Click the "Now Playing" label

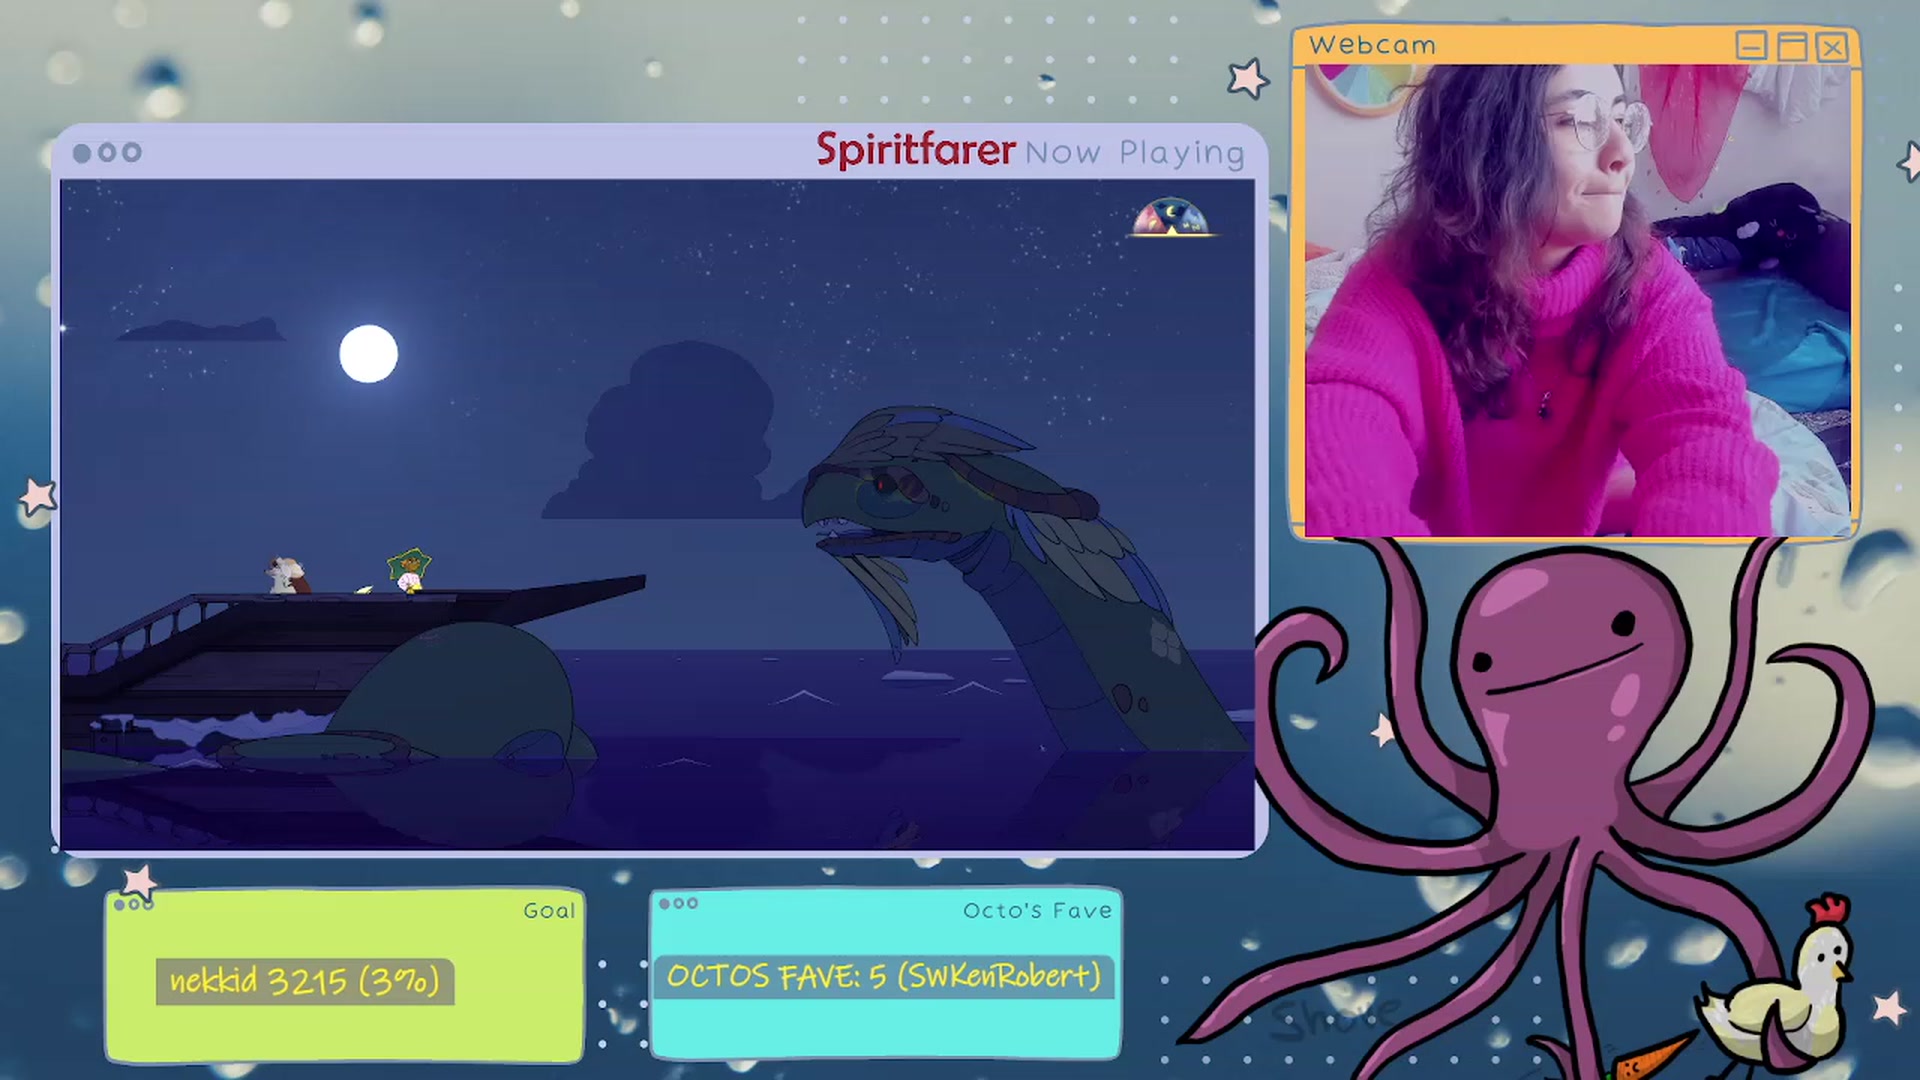tap(1134, 153)
